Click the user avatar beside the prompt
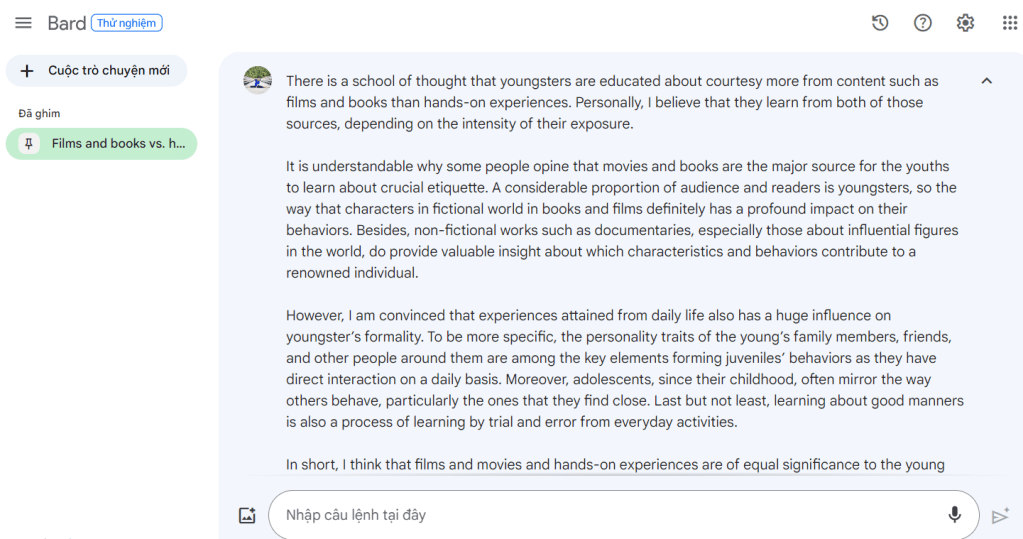The image size is (1023, 539). (x=258, y=80)
